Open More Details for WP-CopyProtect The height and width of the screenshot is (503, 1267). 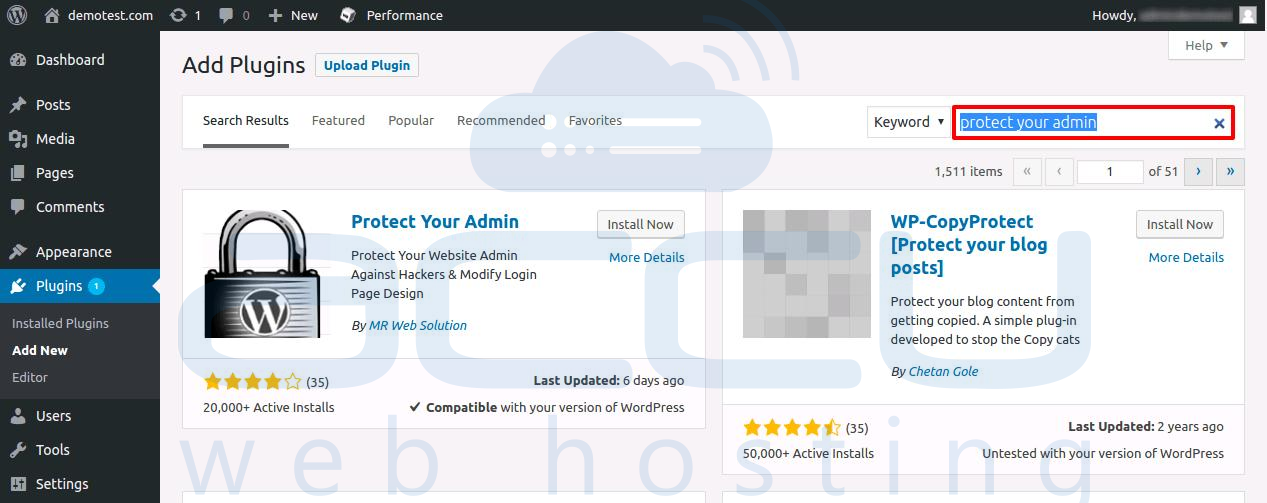(1186, 257)
